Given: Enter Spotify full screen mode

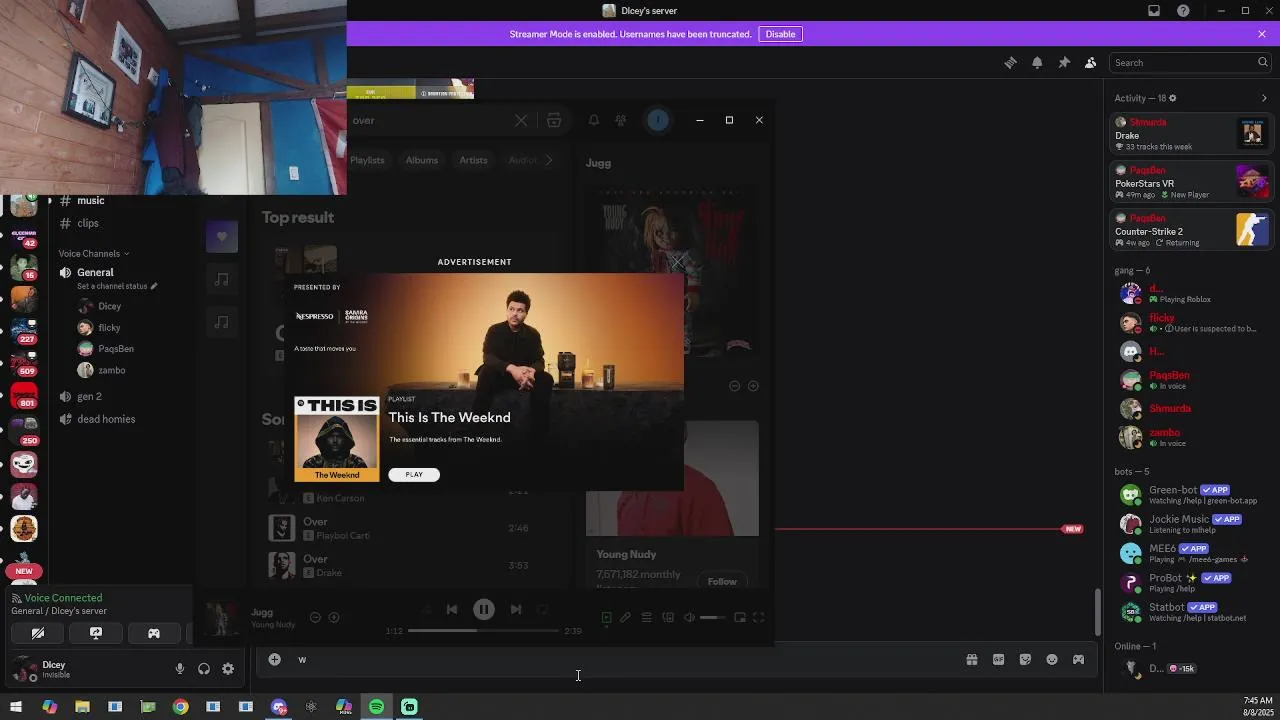Looking at the screenshot, I should click(759, 618).
